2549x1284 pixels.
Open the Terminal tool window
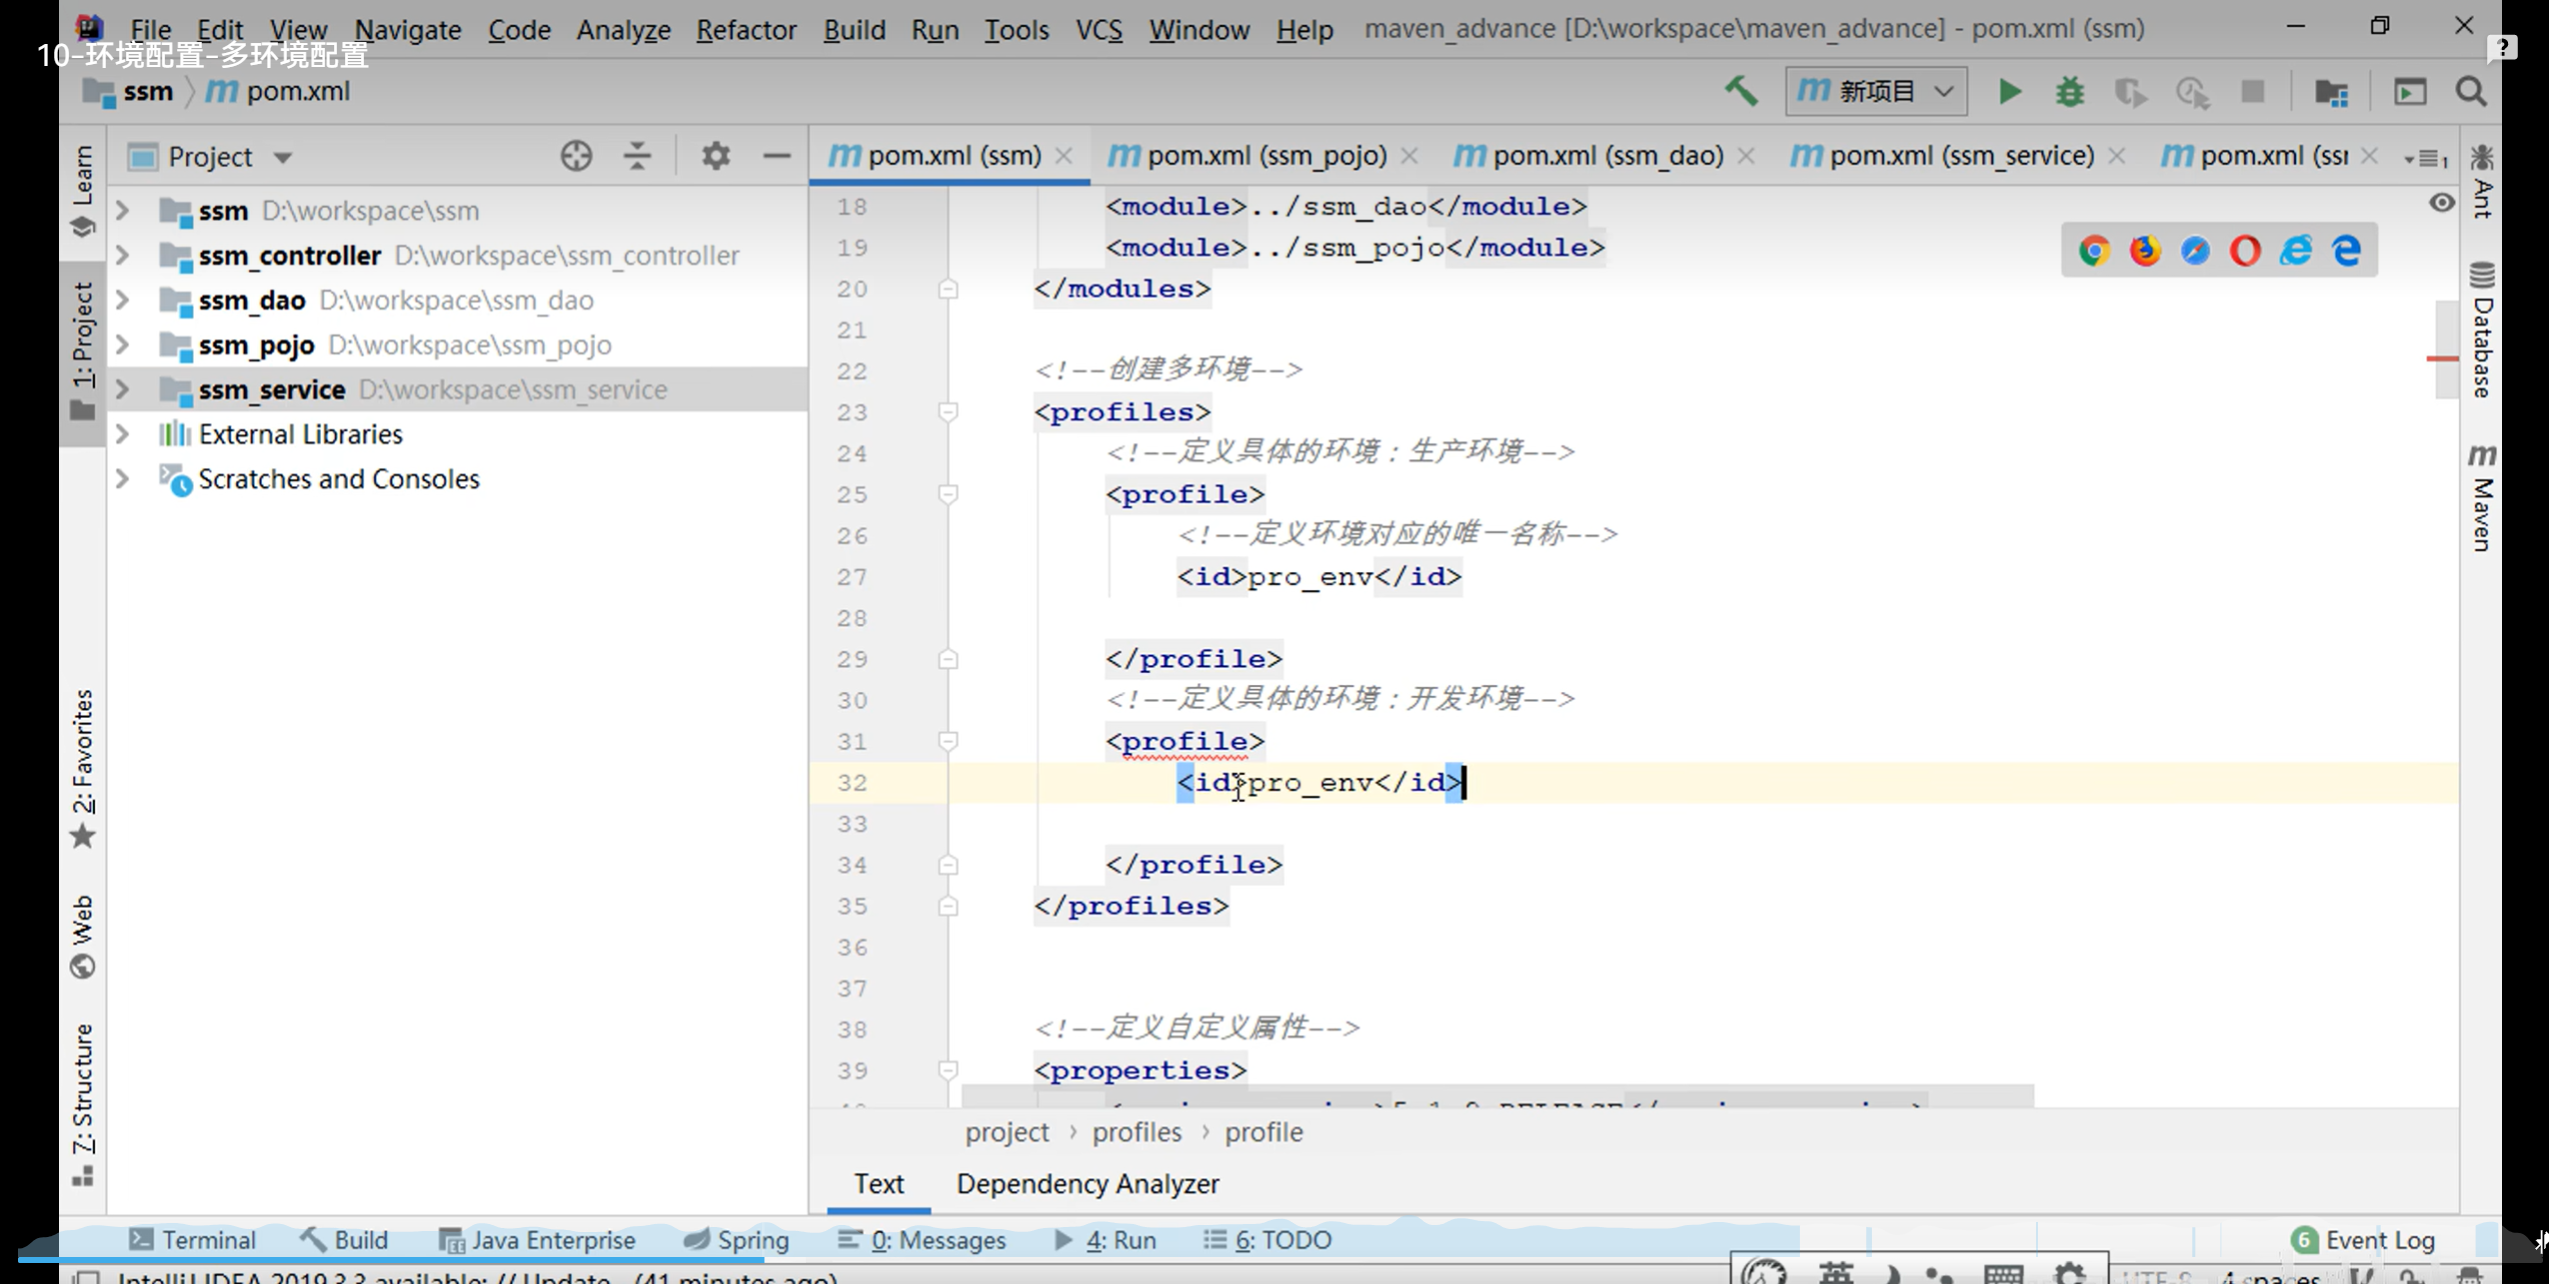point(193,1240)
